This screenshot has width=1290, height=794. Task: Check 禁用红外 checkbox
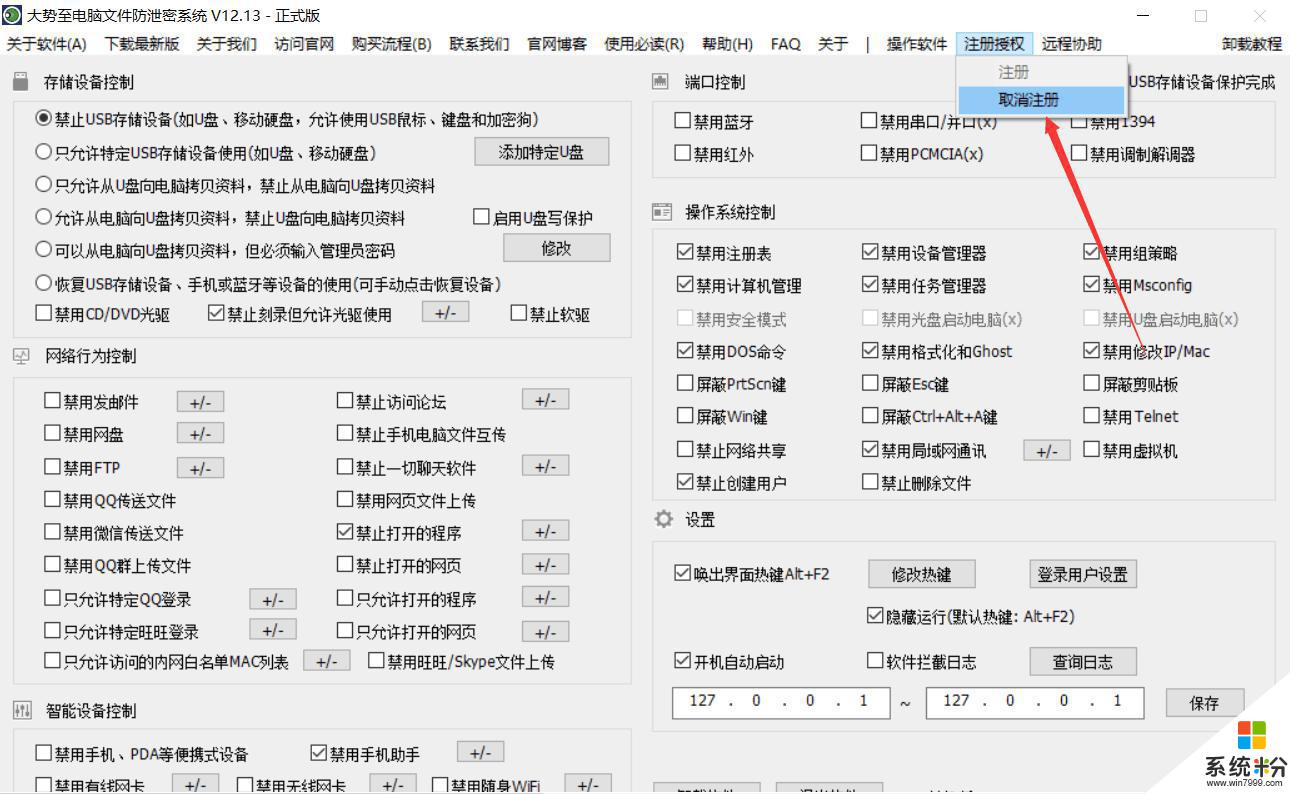click(x=683, y=153)
